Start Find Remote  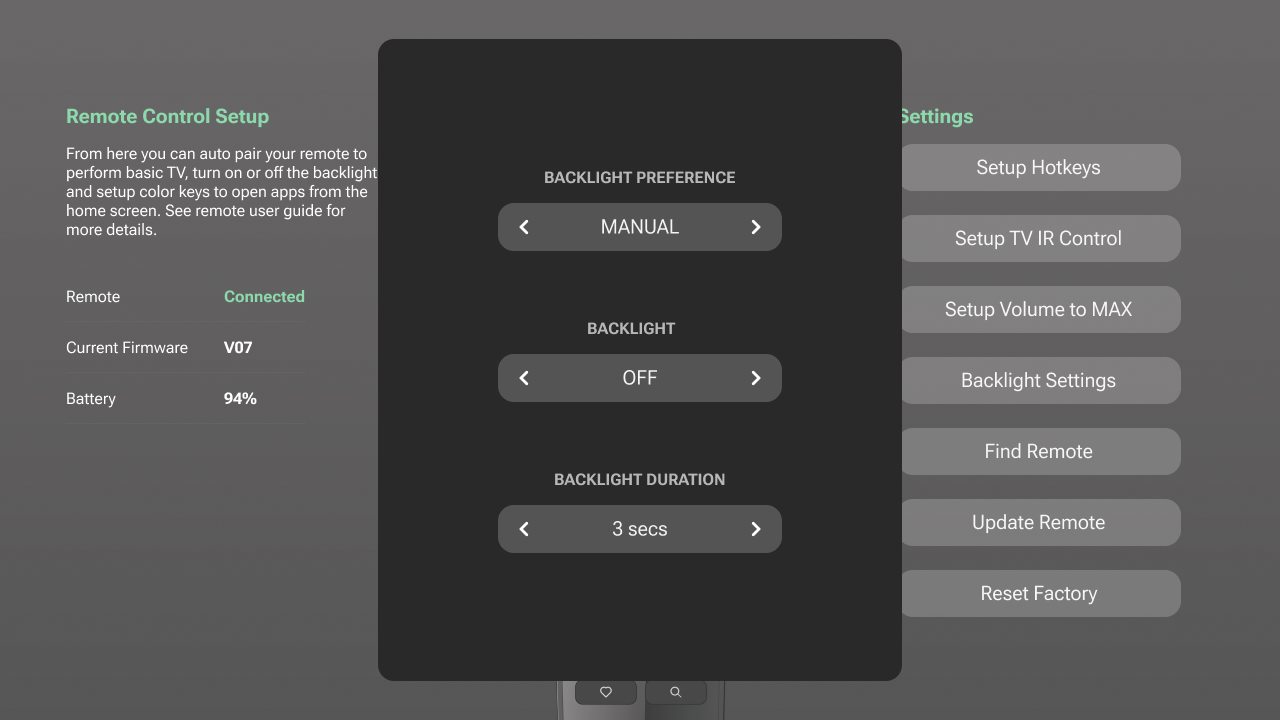(x=1039, y=451)
